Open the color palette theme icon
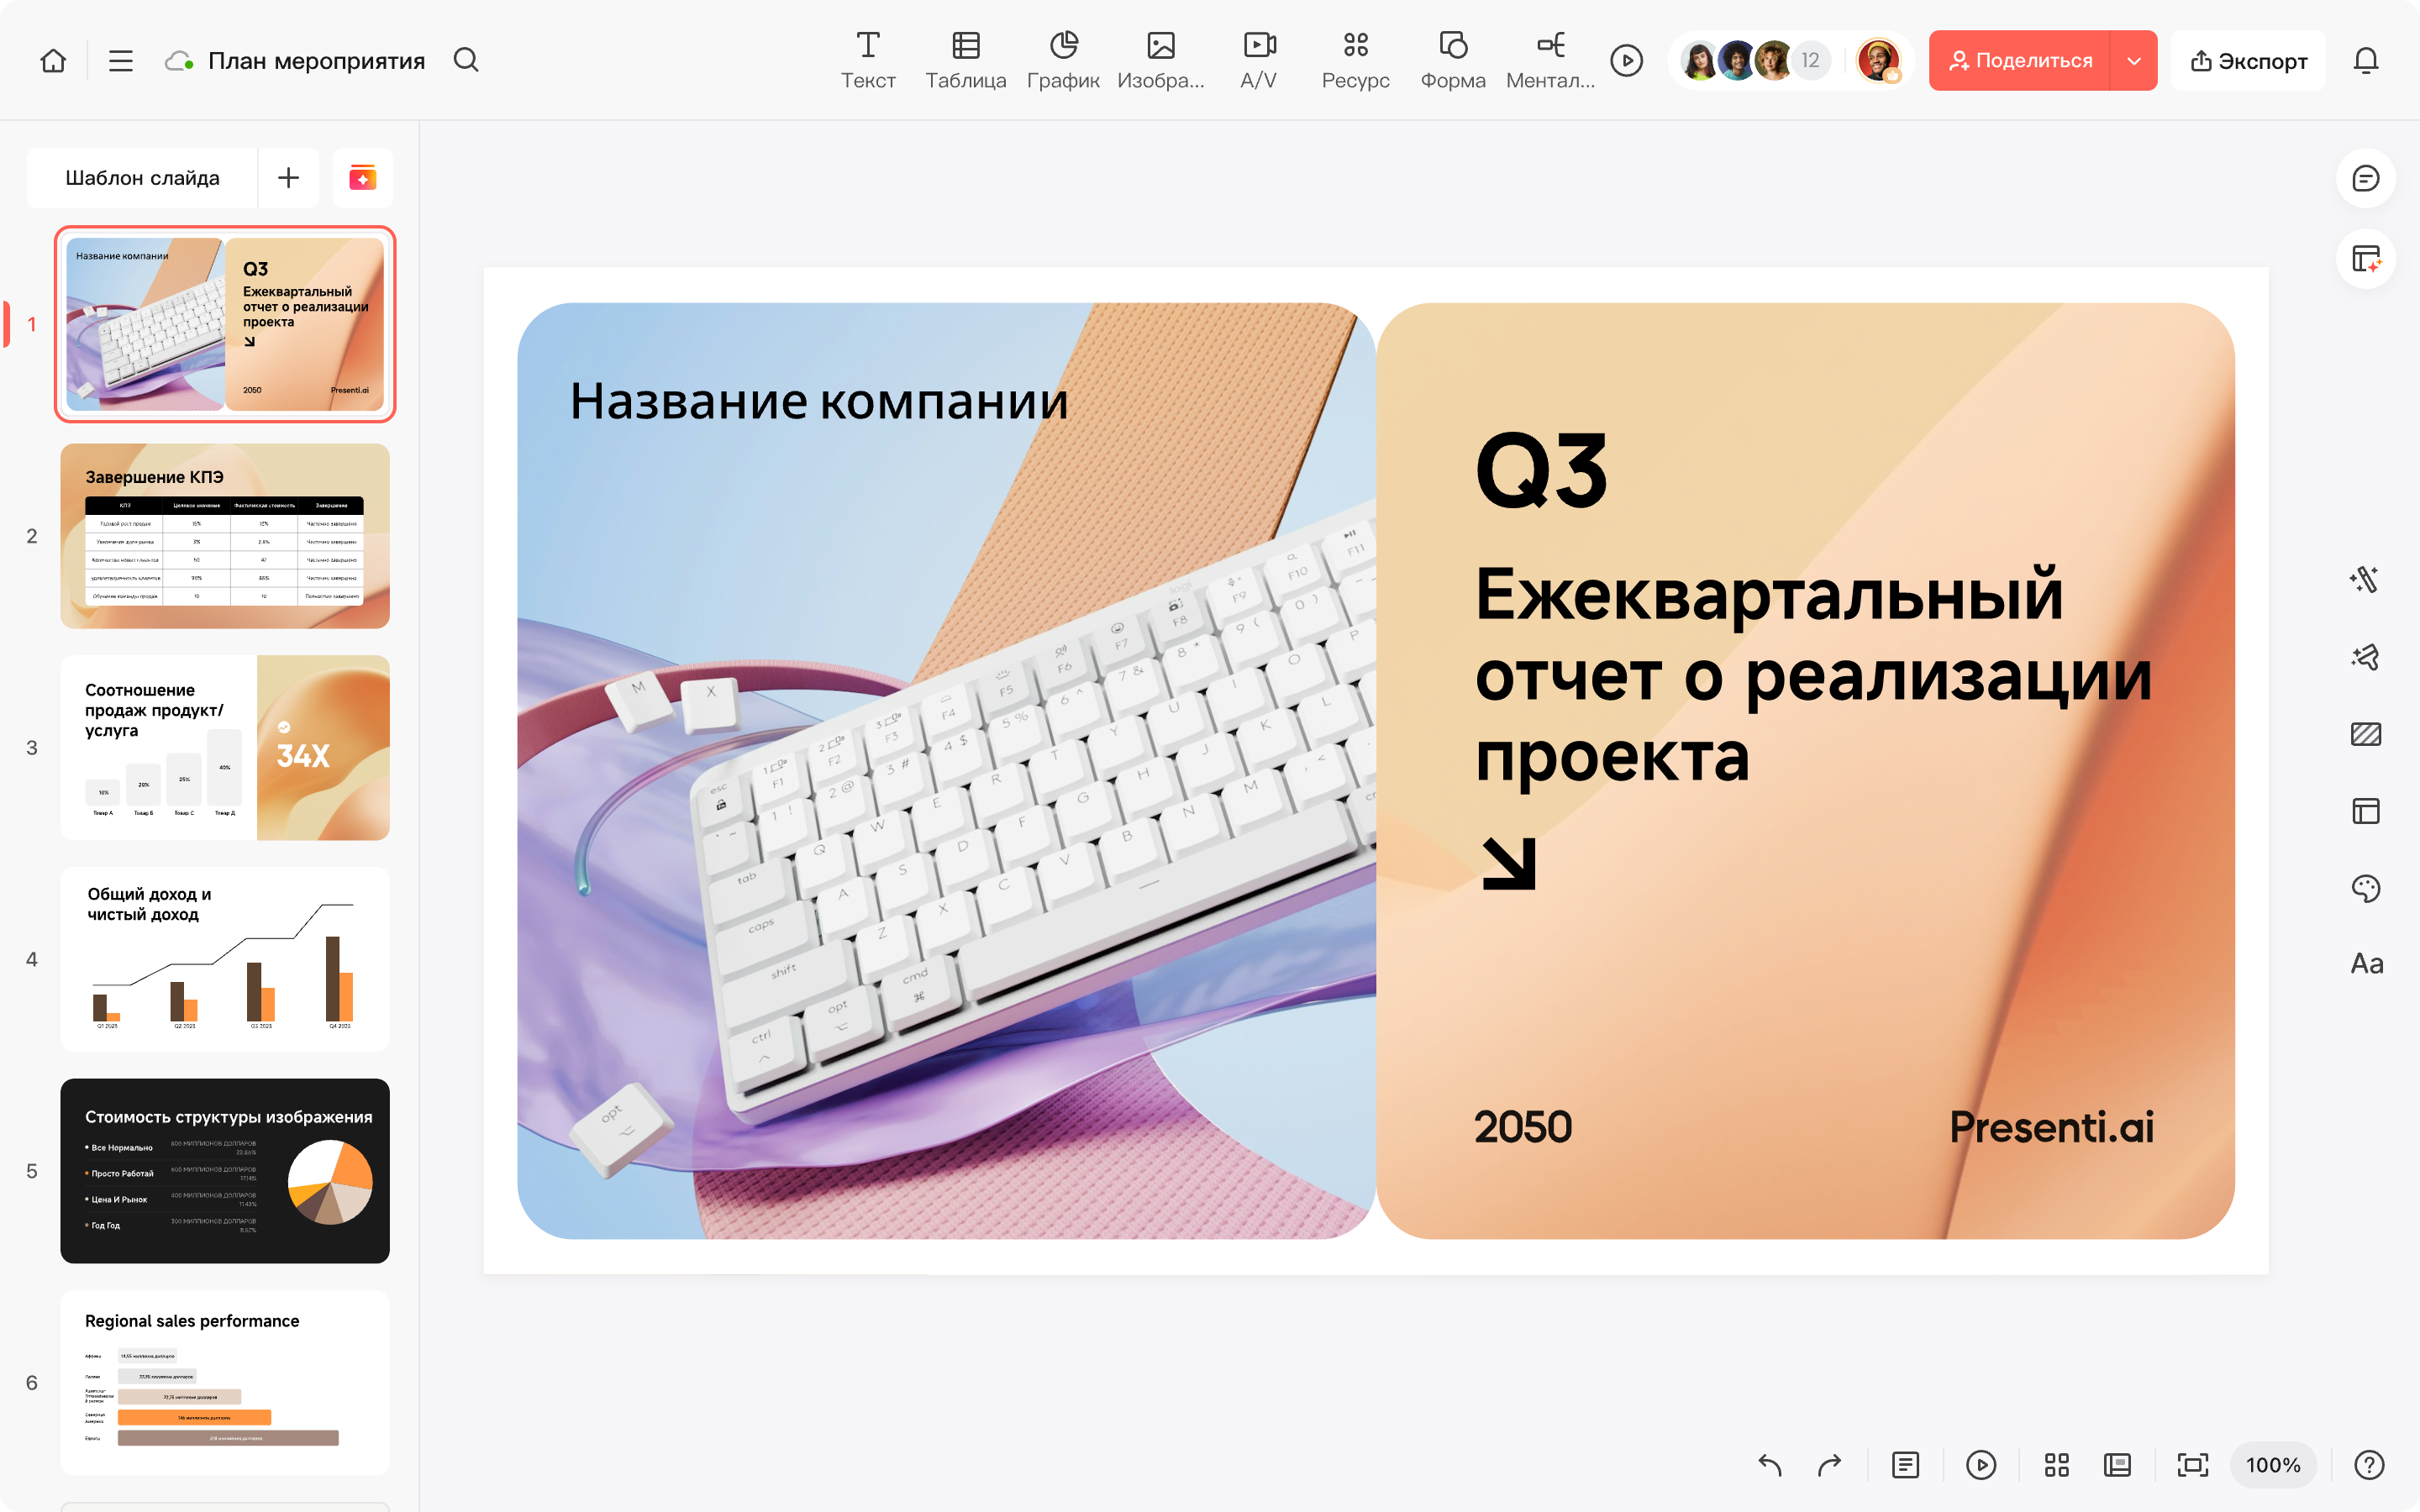Image resolution: width=2420 pixels, height=1512 pixels. (x=2365, y=888)
